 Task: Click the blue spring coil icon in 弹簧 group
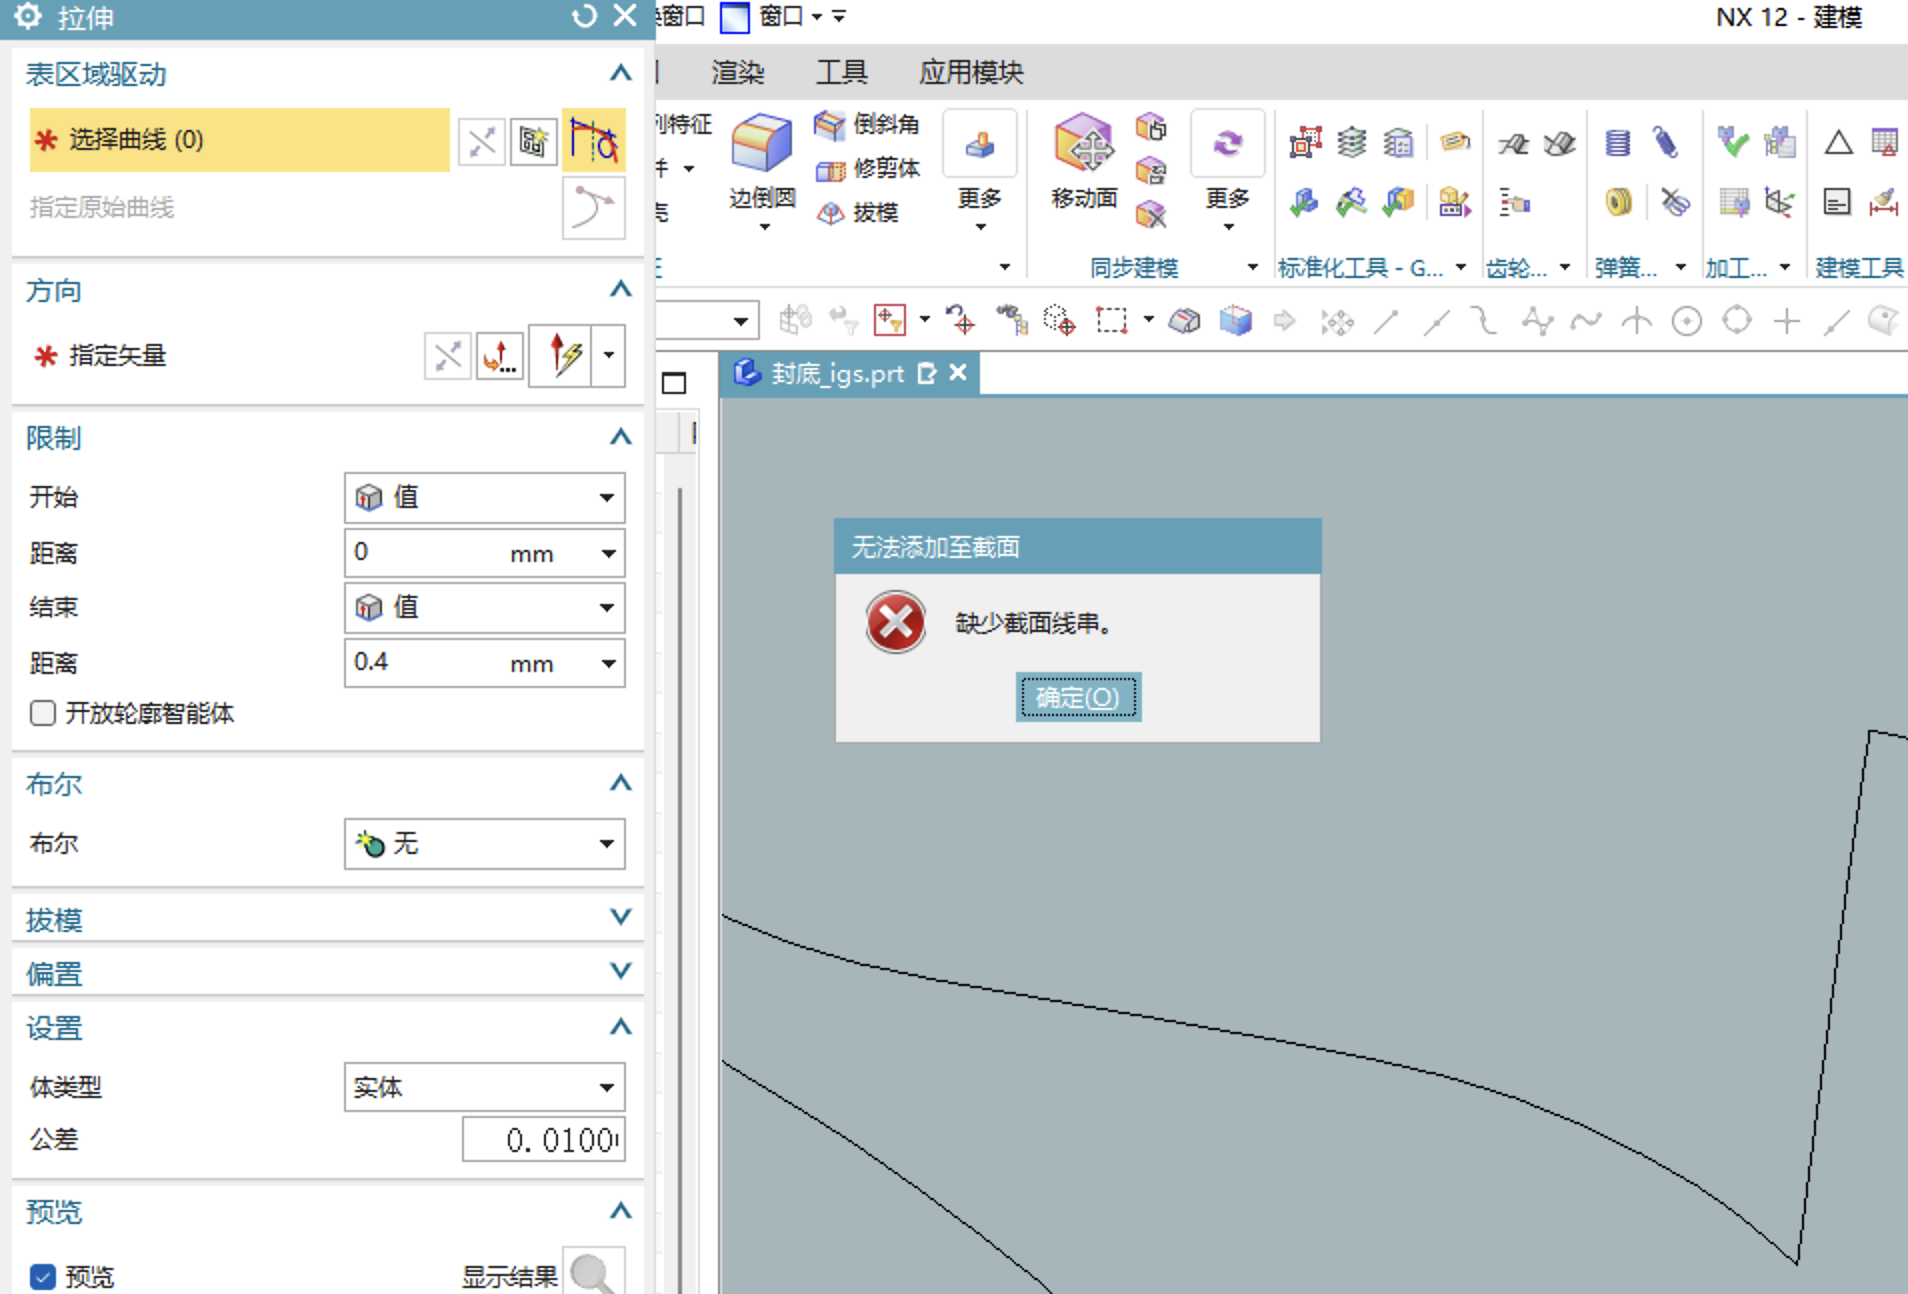click(1618, 143)
